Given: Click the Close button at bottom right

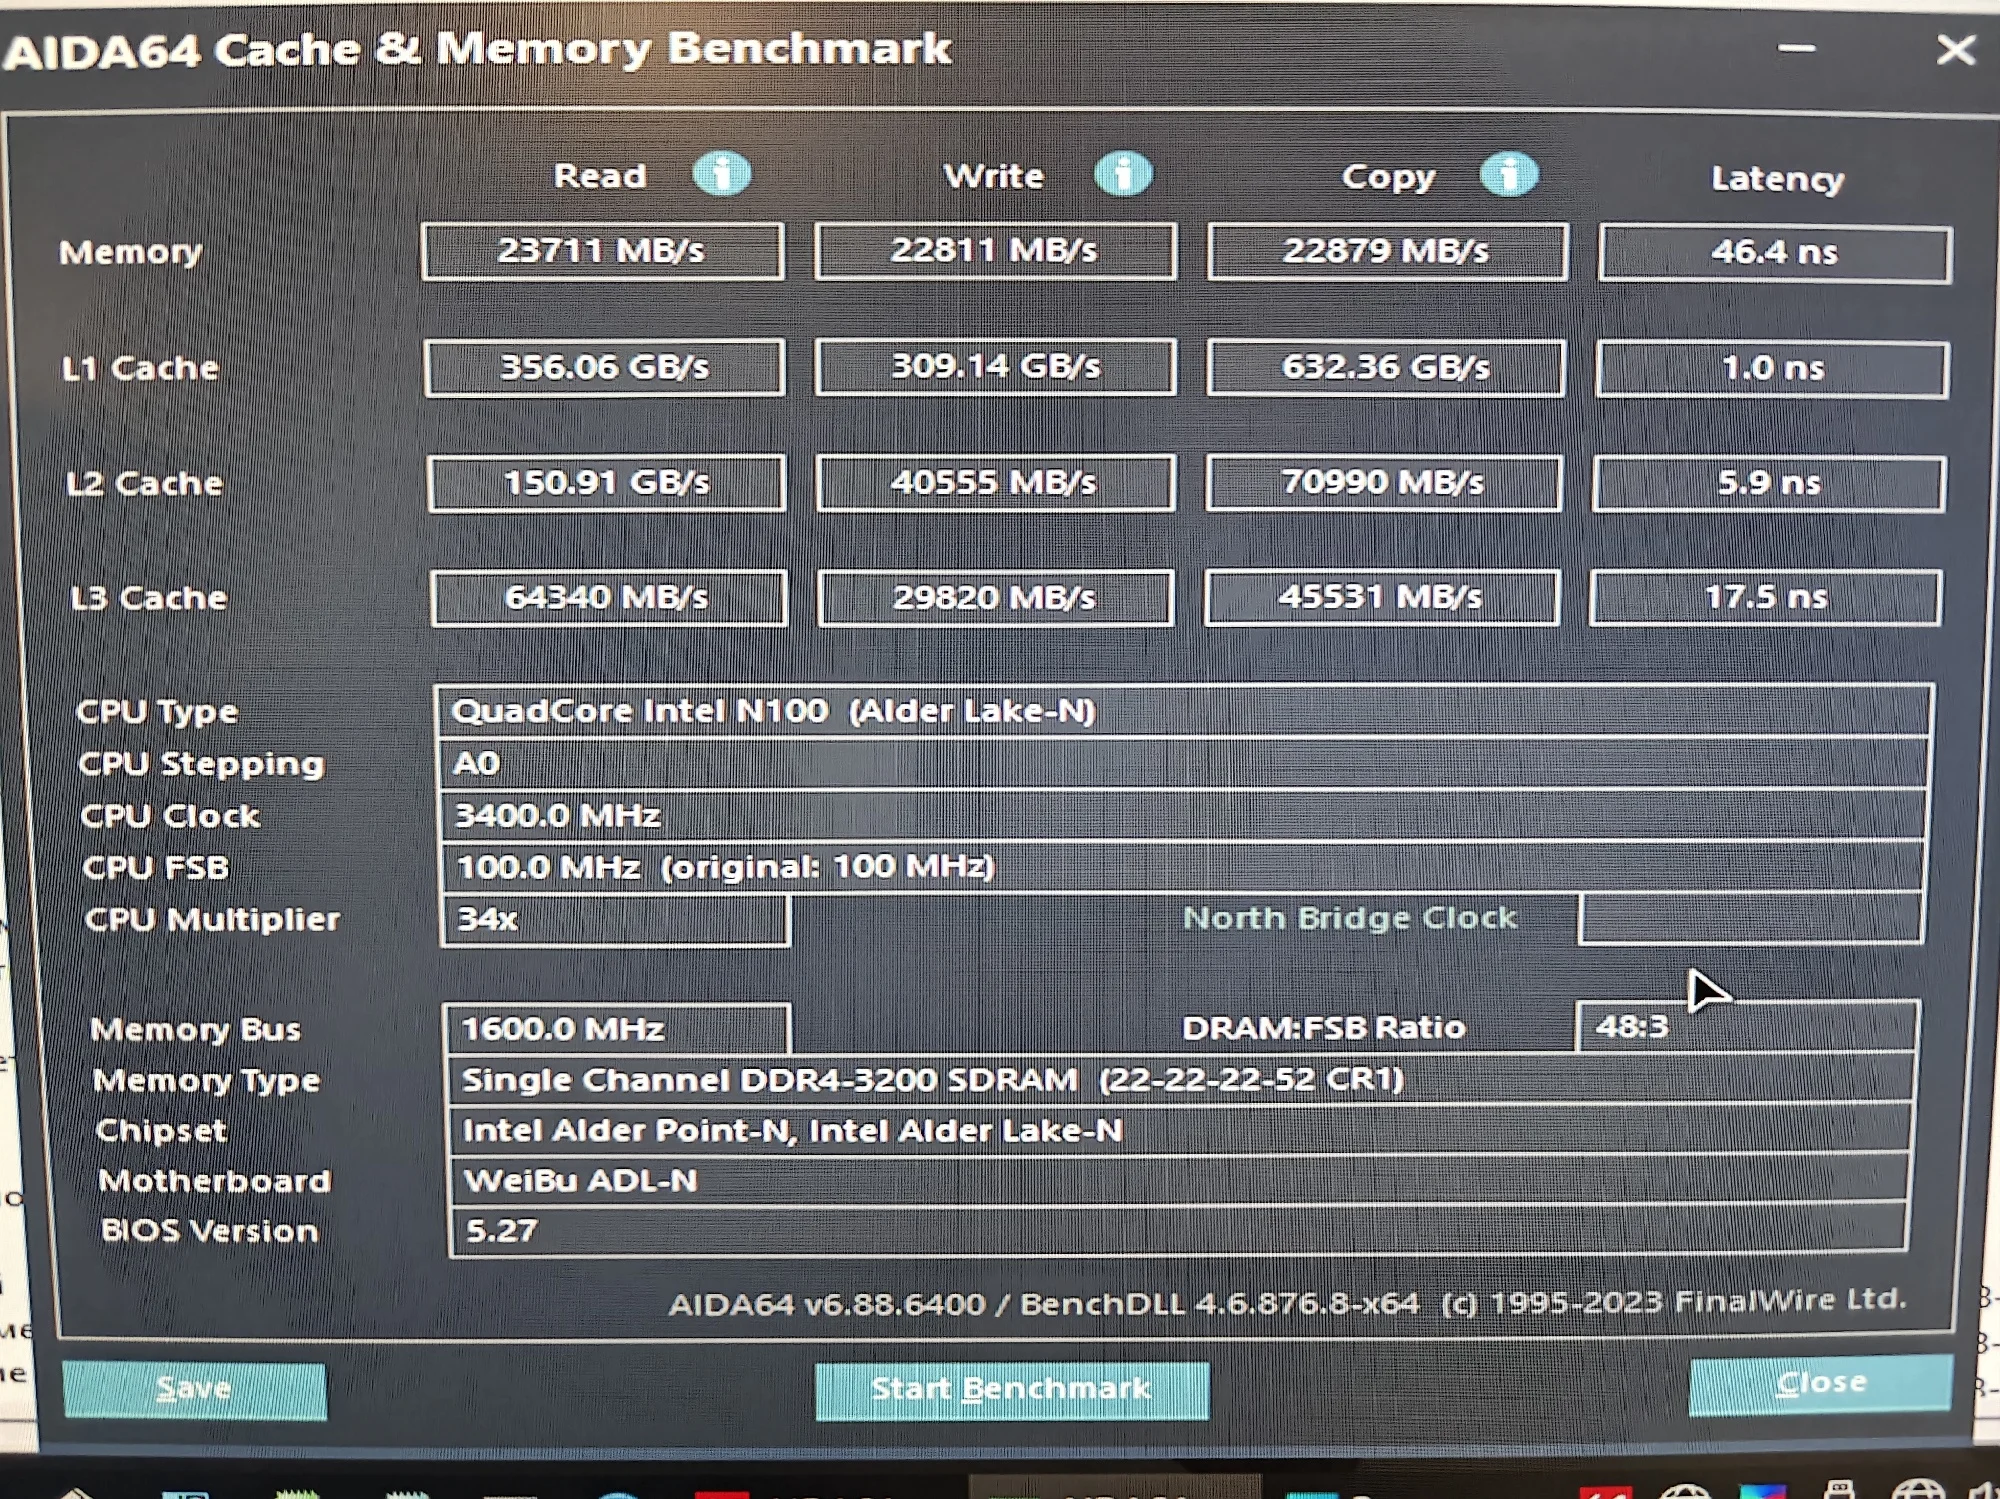Looking at the screenshot, I should click(x=1820, y=1384).
